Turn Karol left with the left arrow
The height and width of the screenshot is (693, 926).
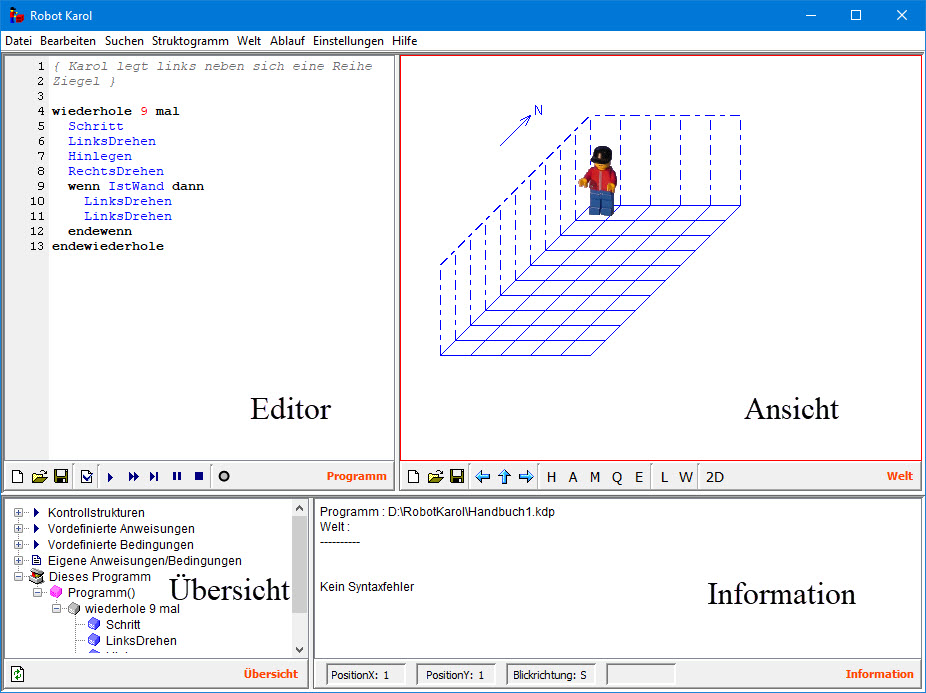pos(483,477)
